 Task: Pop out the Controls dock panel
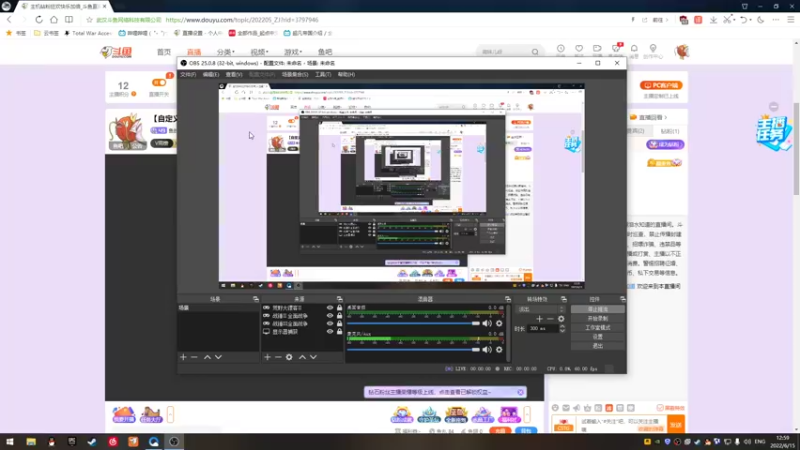[x=622, y=299]
